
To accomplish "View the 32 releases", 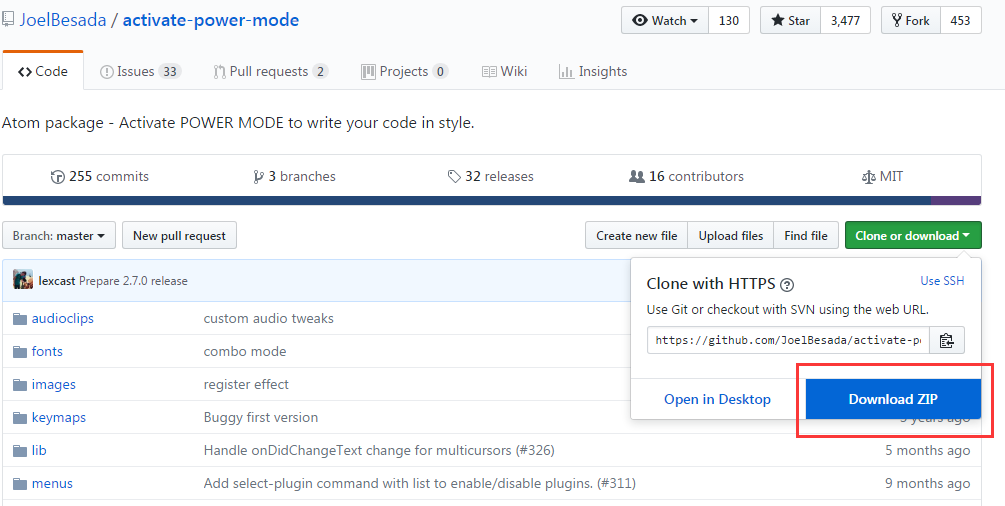I will tap(490, 176).
